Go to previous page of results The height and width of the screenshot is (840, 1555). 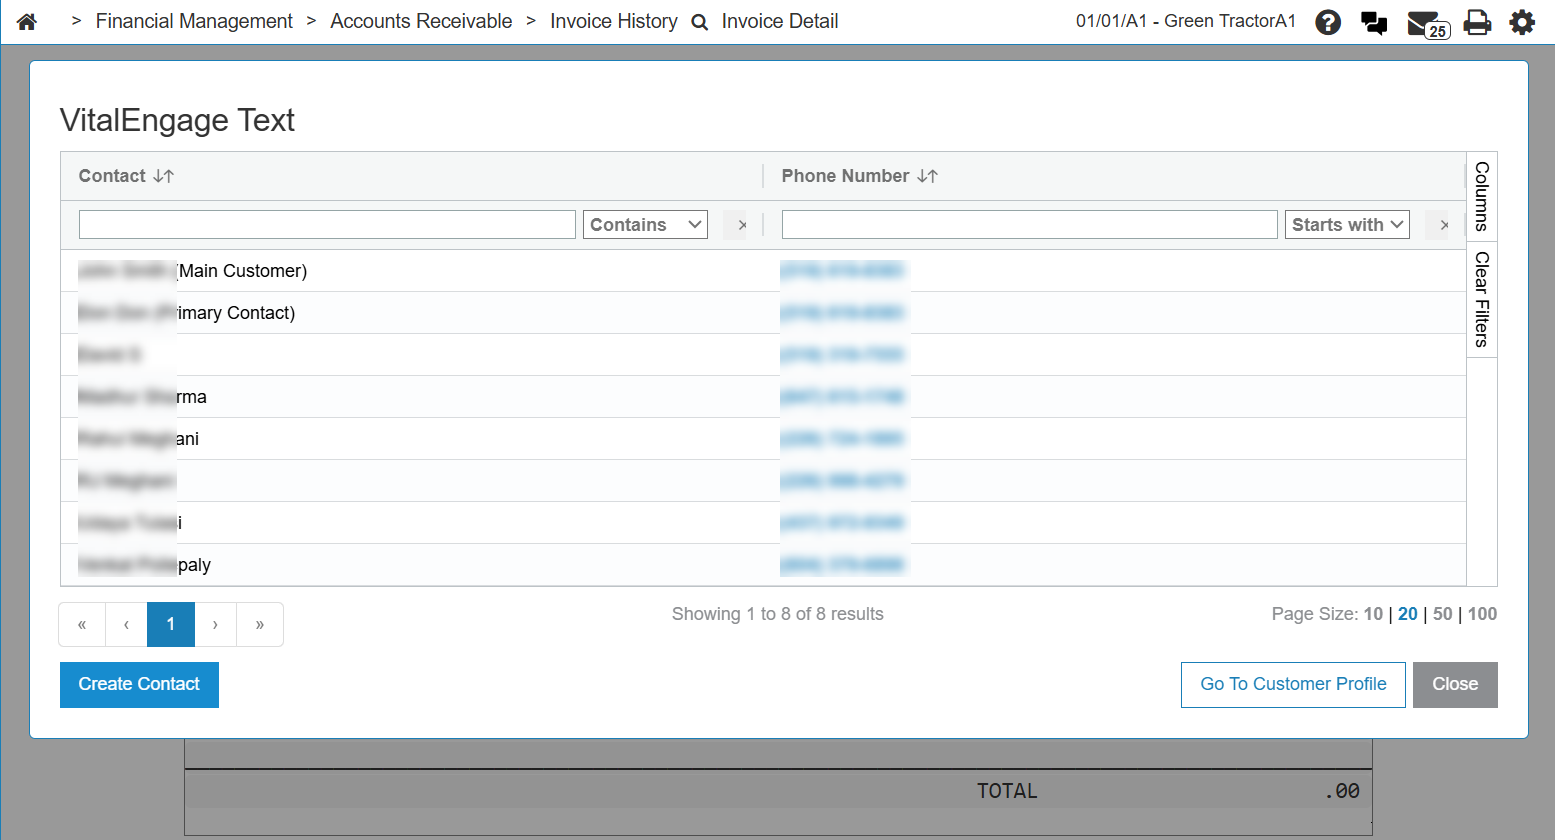[x=126, y=624]
